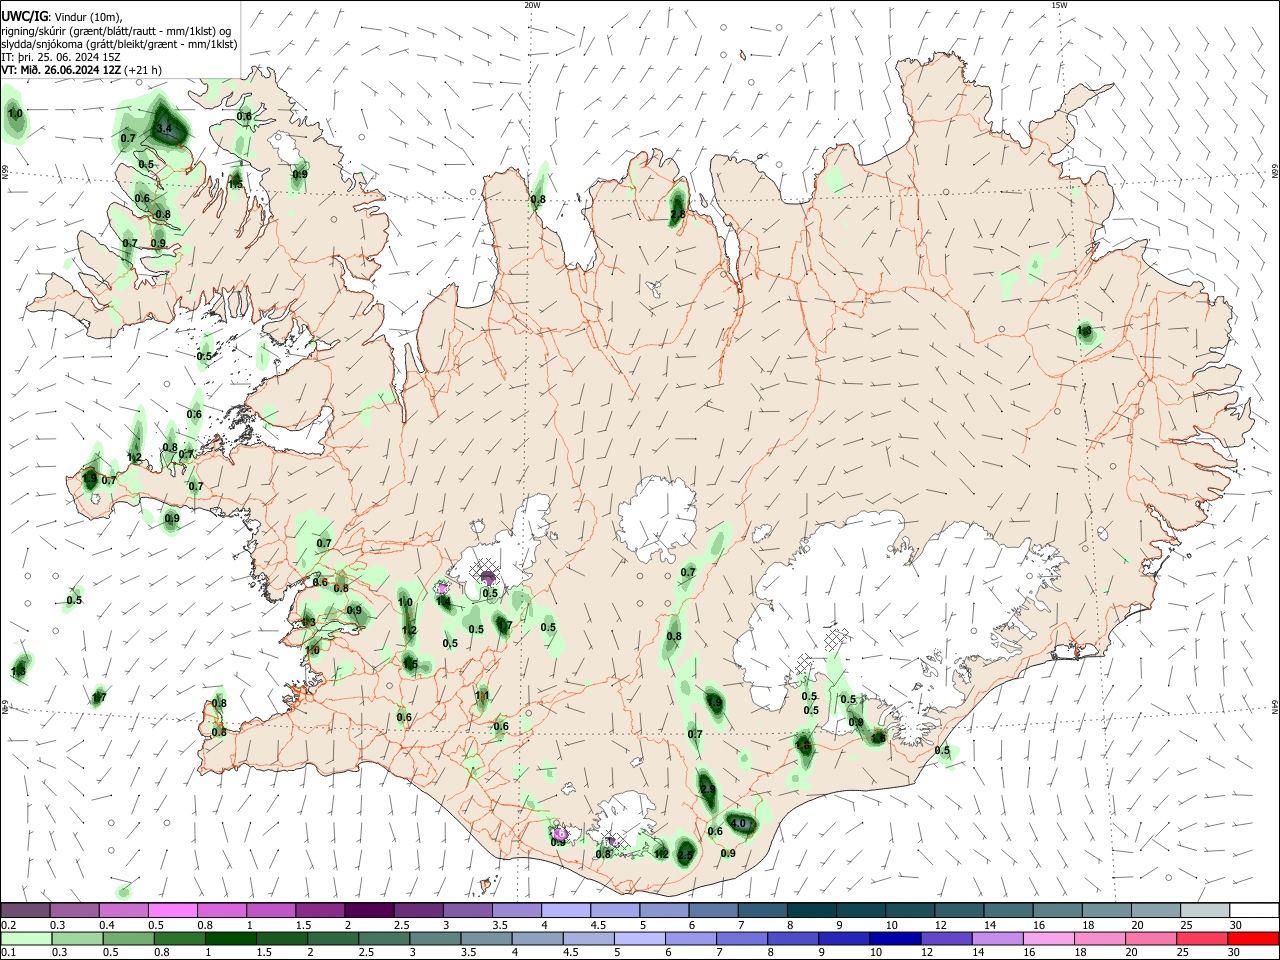The width and height of the screenshot is (1280, 960).
Task: Click the 66N latitude label on right edge
Action: pyautogui.click(x=1275, y=173)
